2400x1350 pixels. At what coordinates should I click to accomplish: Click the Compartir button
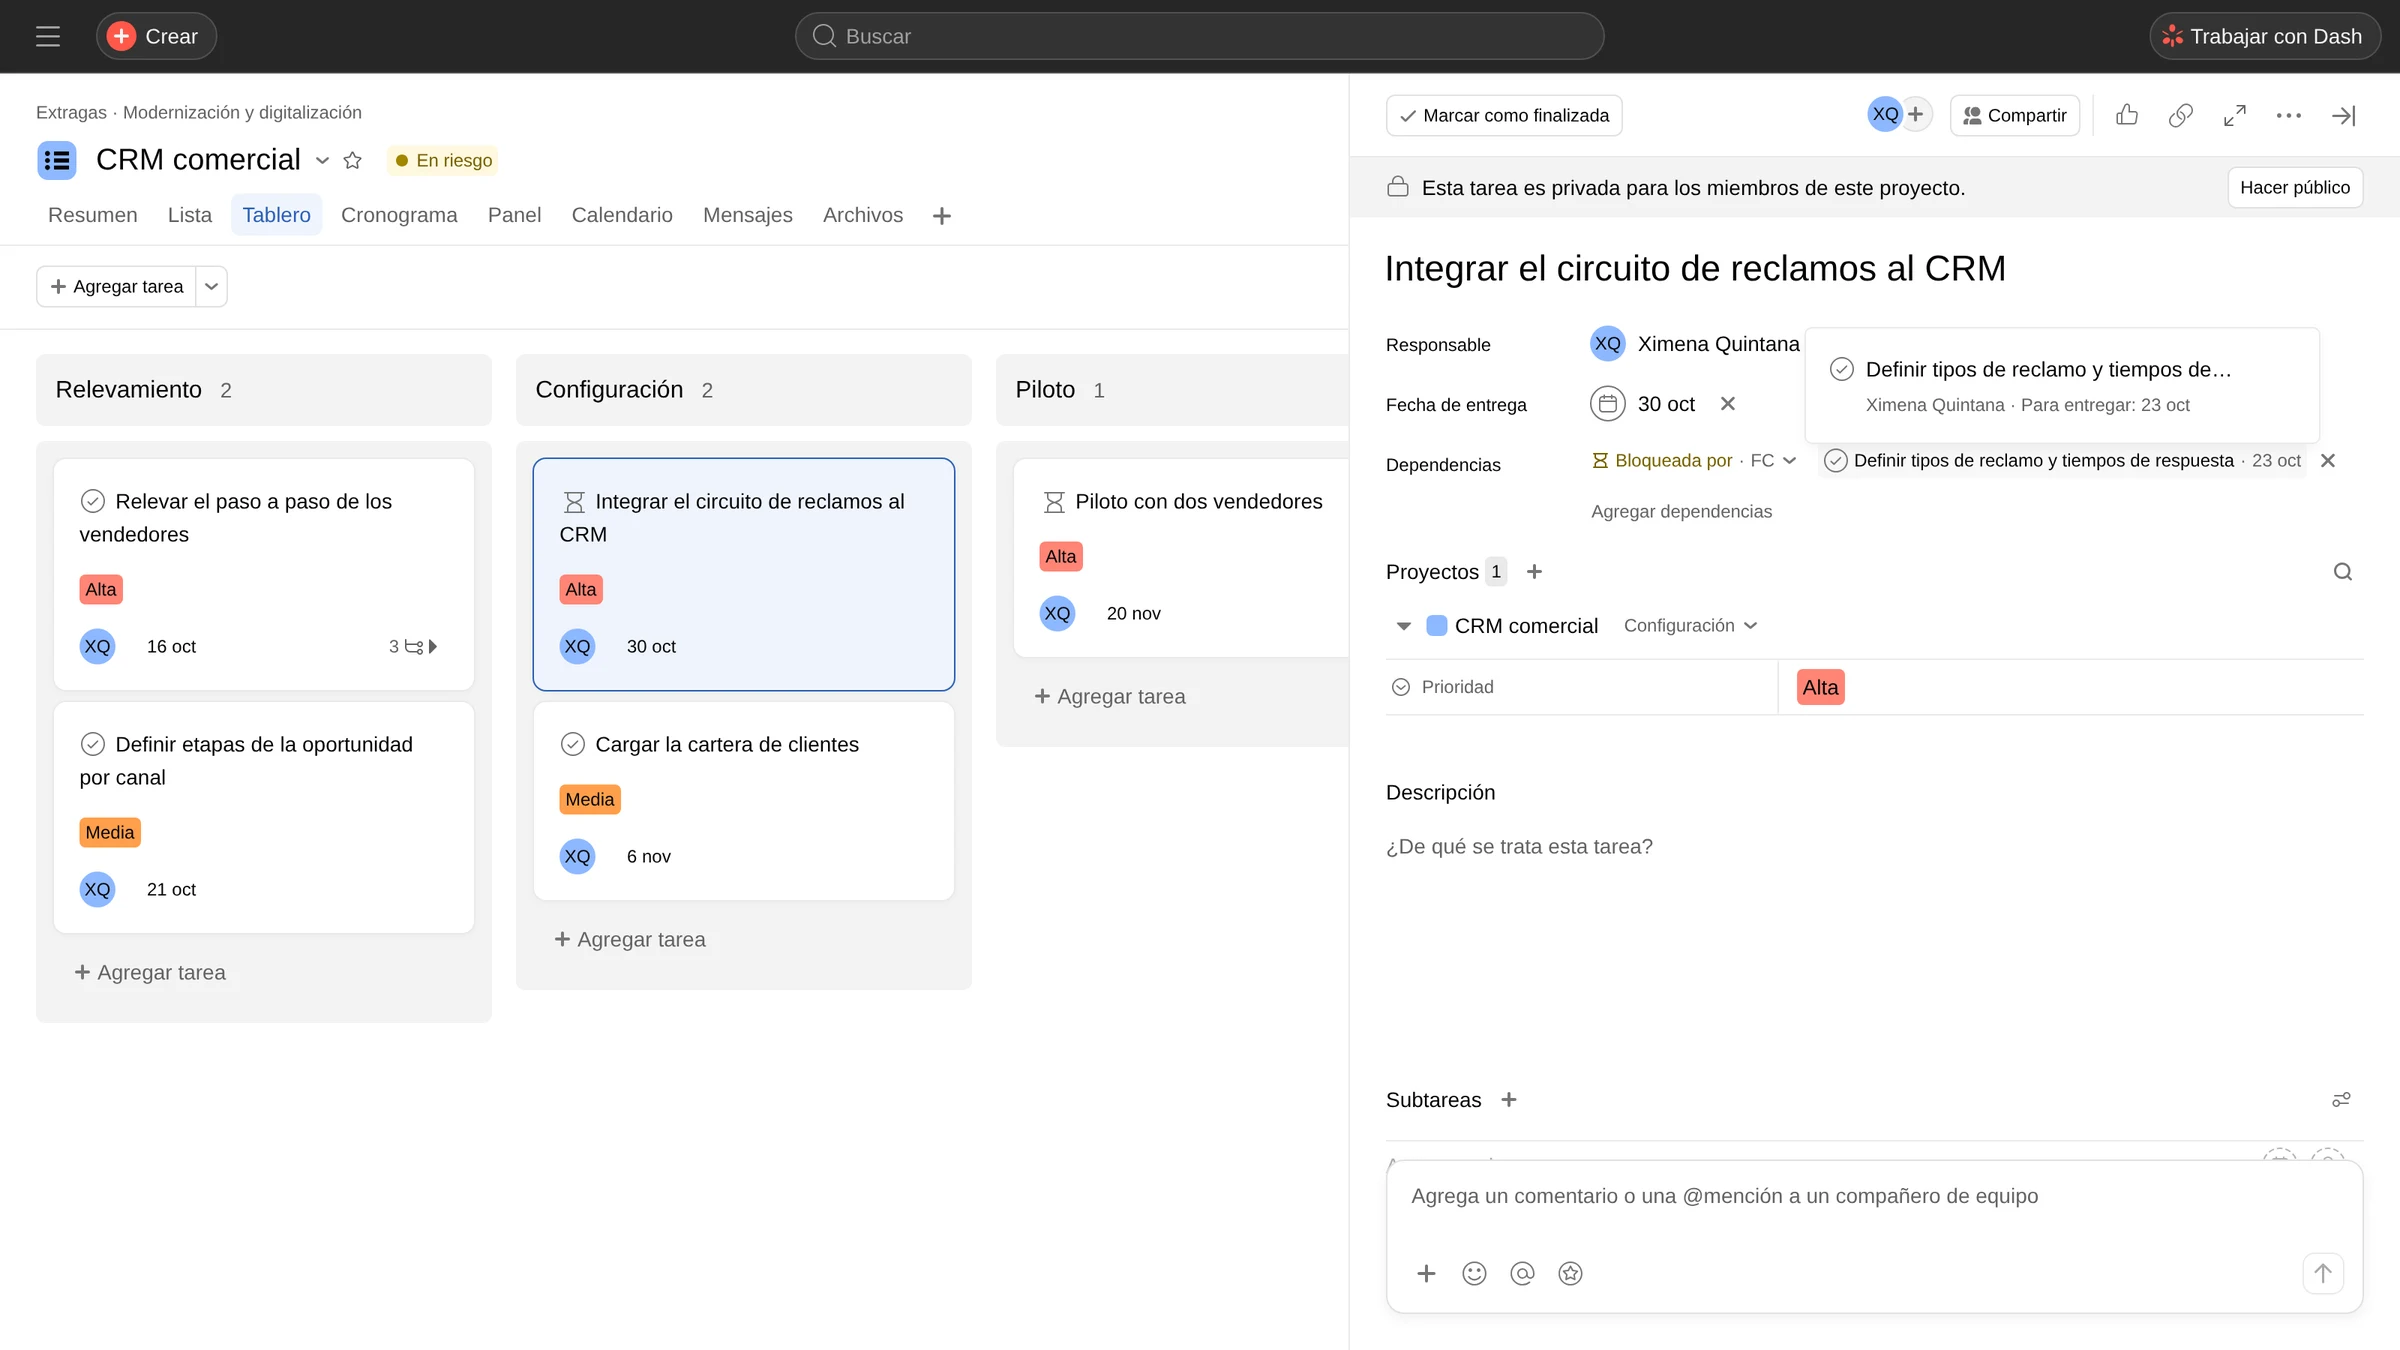2014,116
